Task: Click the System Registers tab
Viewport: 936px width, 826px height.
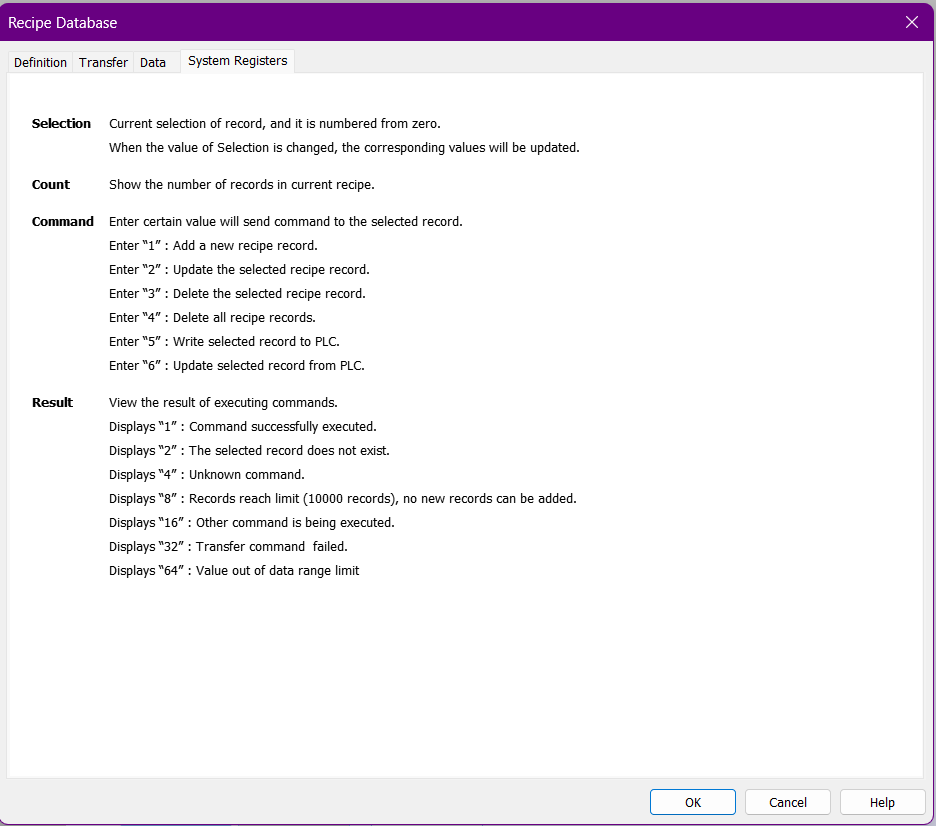Action: coord(237,61)
